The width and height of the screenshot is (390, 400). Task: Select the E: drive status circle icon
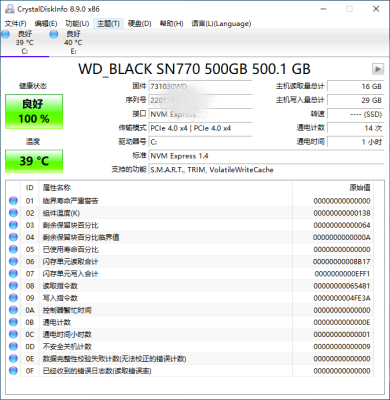pos(54,34)
